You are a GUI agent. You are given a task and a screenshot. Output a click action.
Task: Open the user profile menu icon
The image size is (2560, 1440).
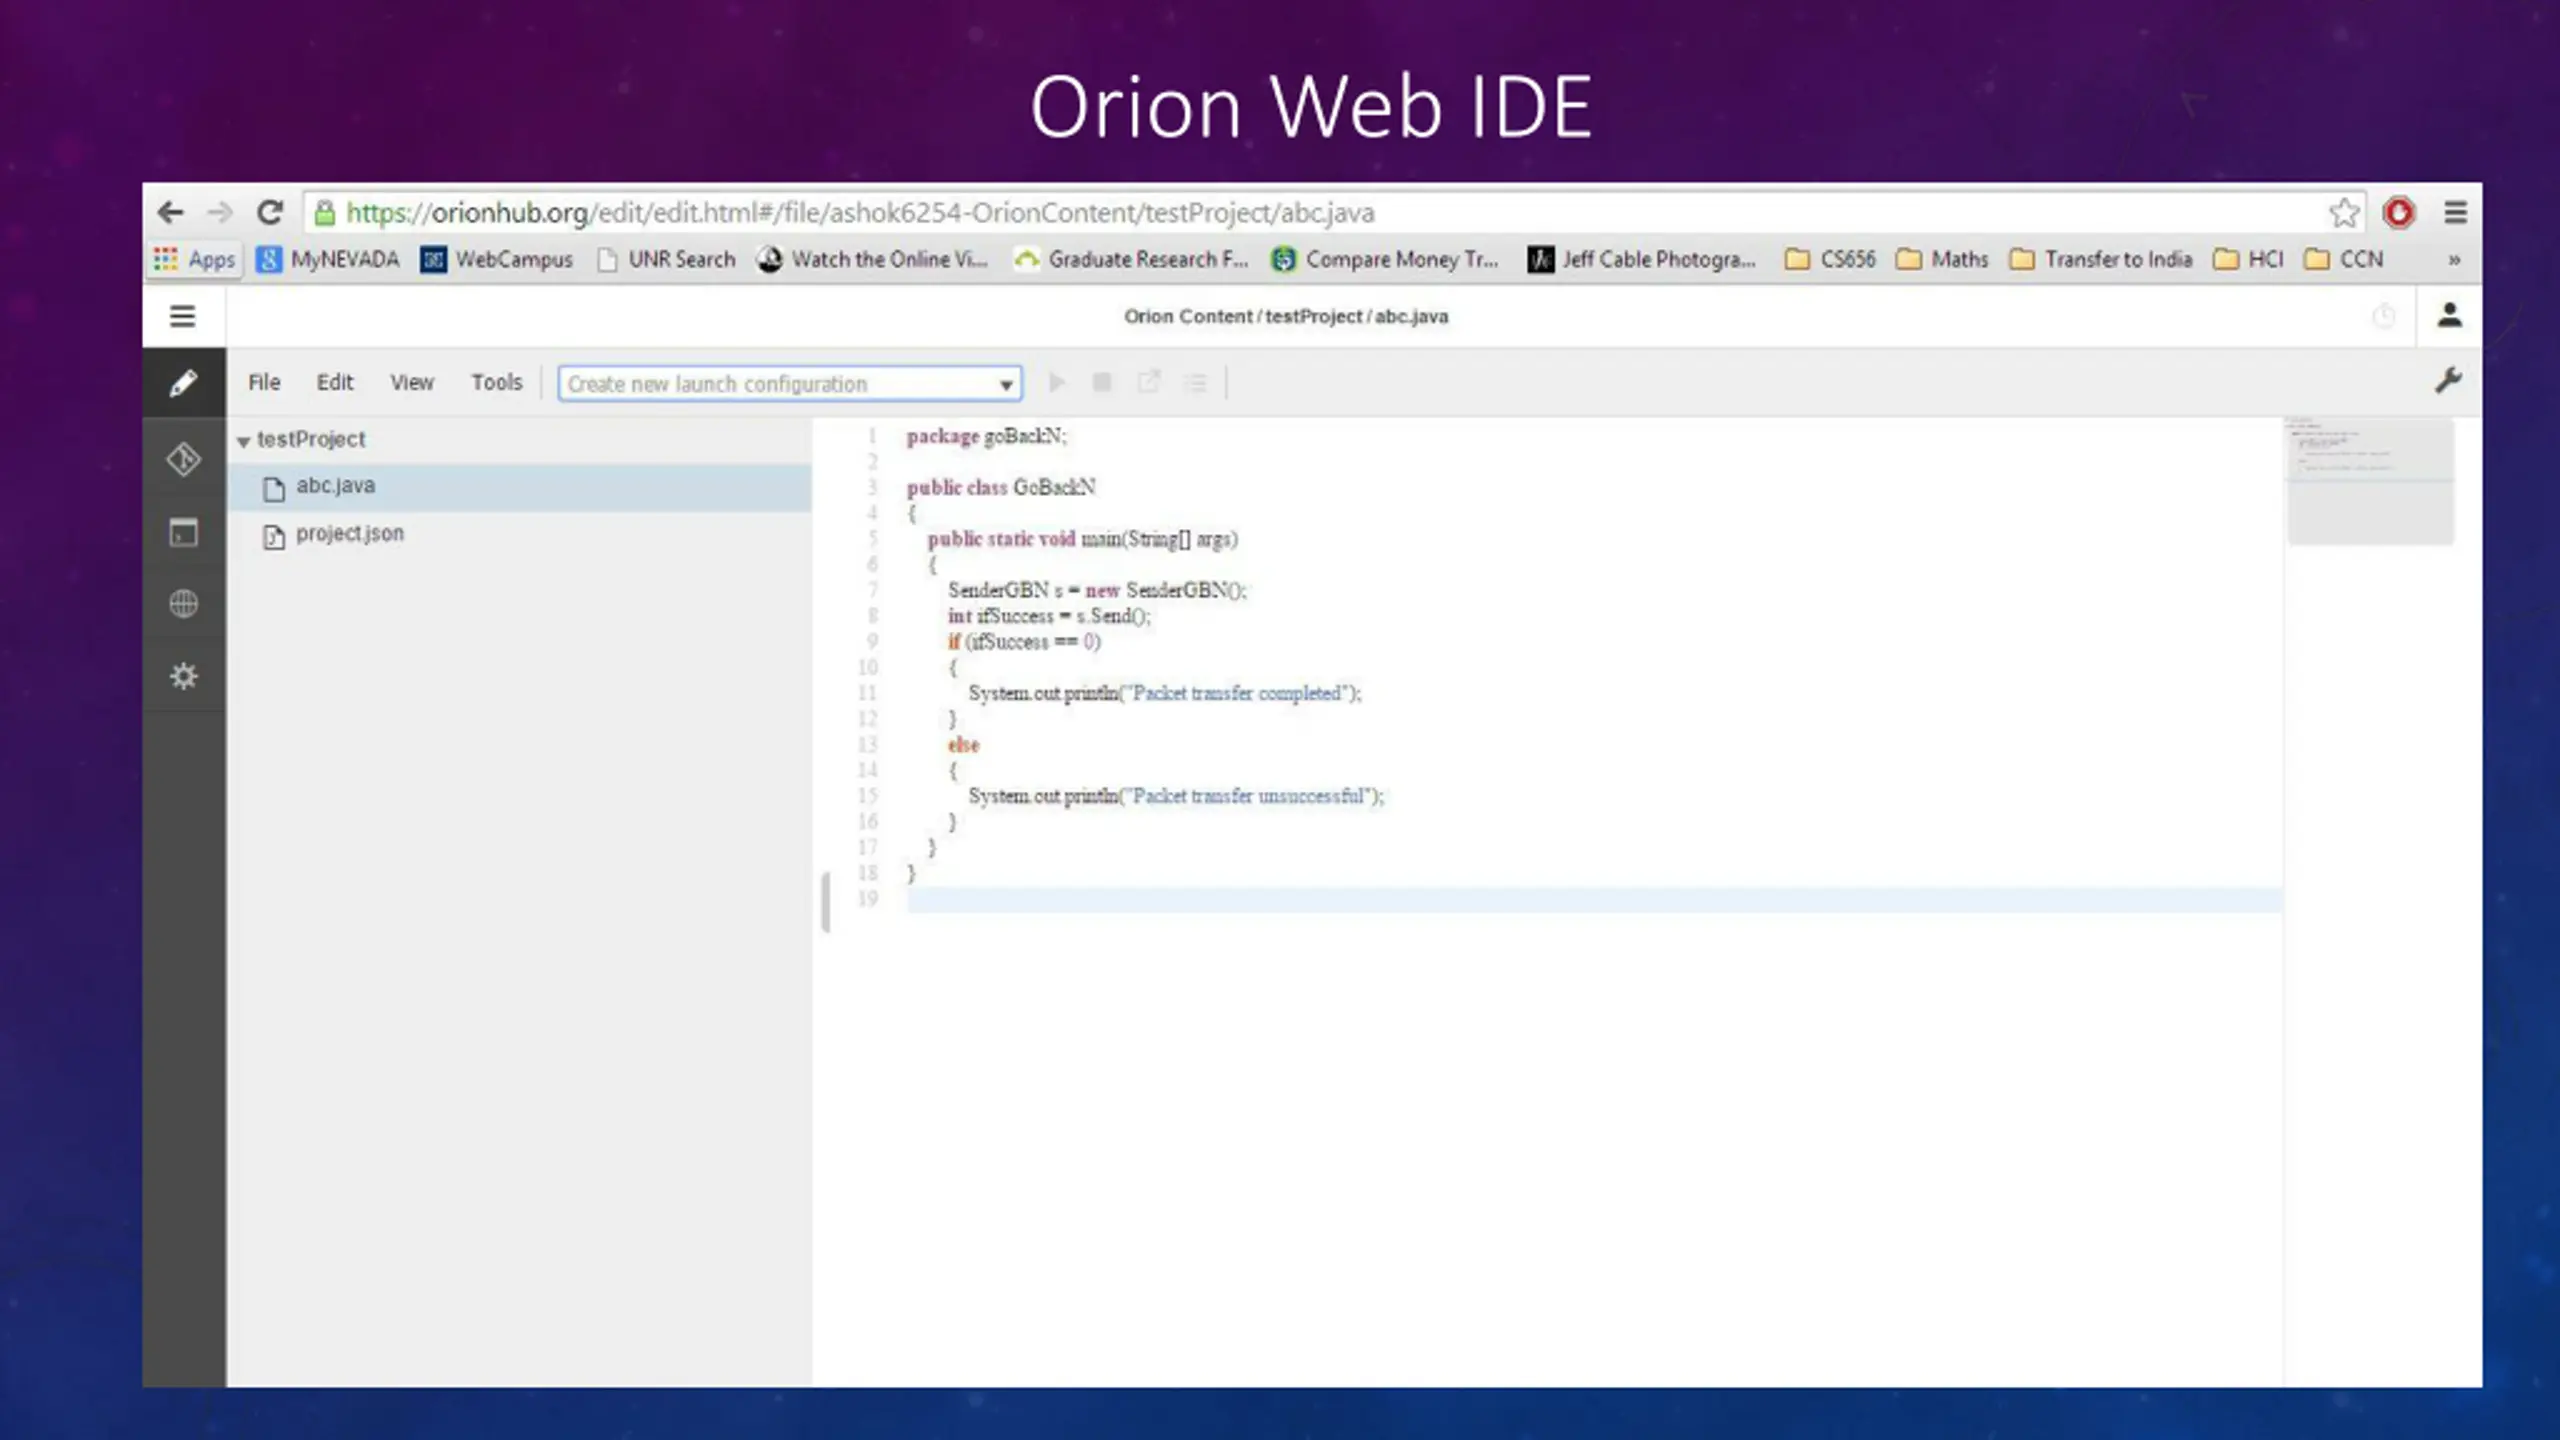tap(2449, 316)
